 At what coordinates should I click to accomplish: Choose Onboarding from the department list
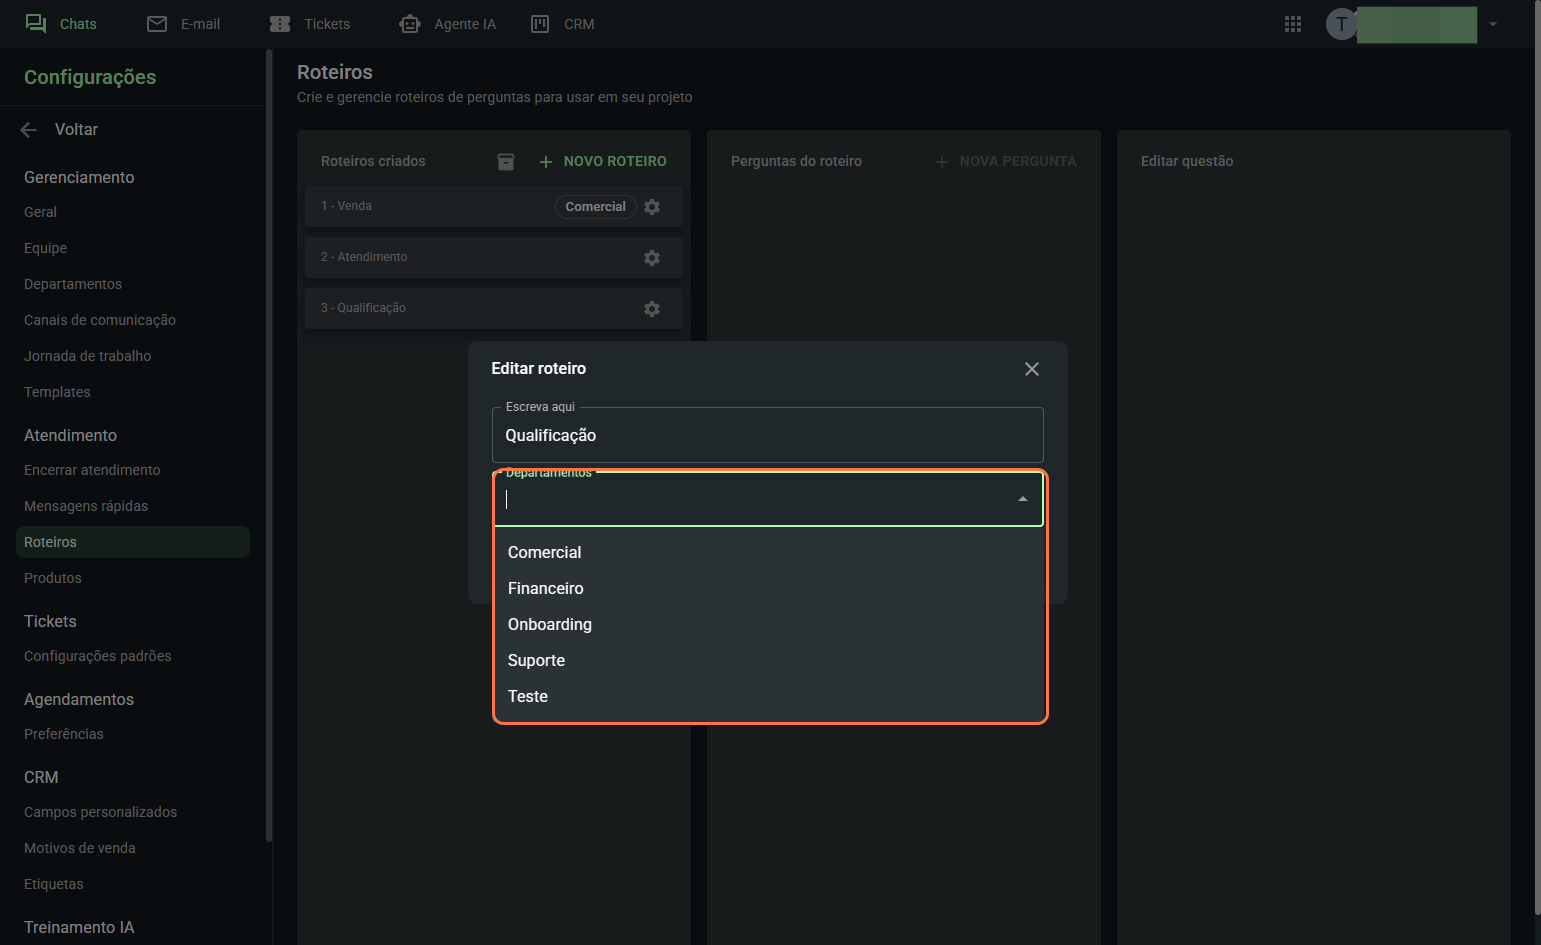pyautogui.click(x=770, y=624)
